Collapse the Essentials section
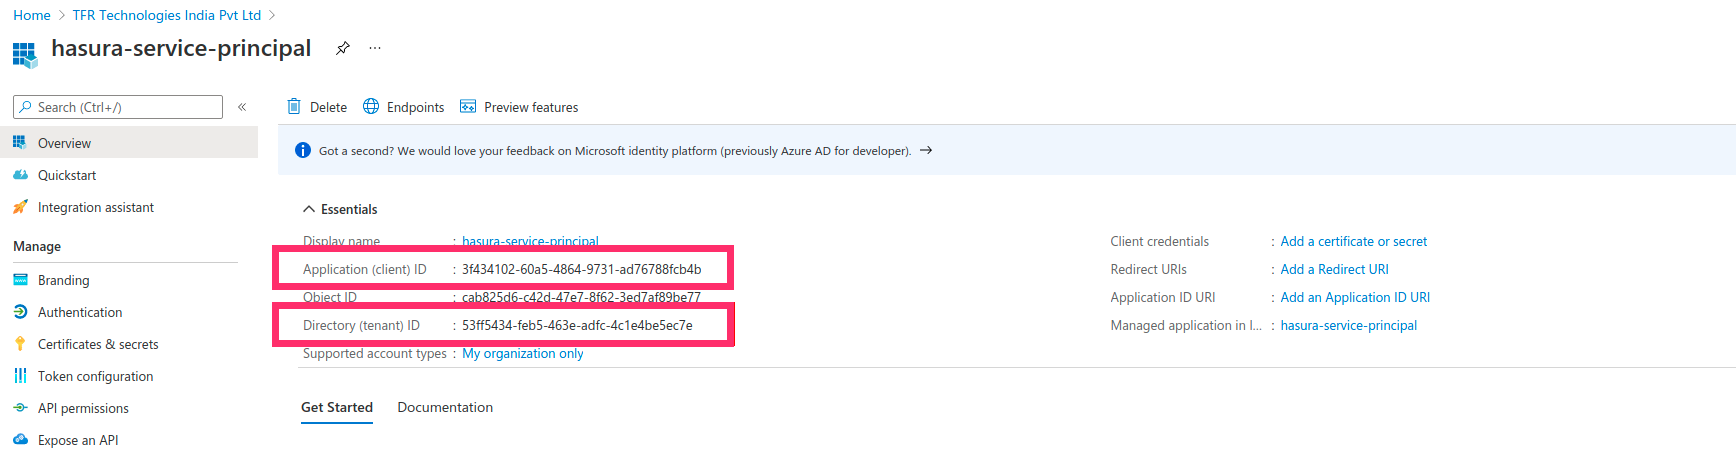Image resolution: width=1736 pixels, height=459 pixels. click(309, 209)
